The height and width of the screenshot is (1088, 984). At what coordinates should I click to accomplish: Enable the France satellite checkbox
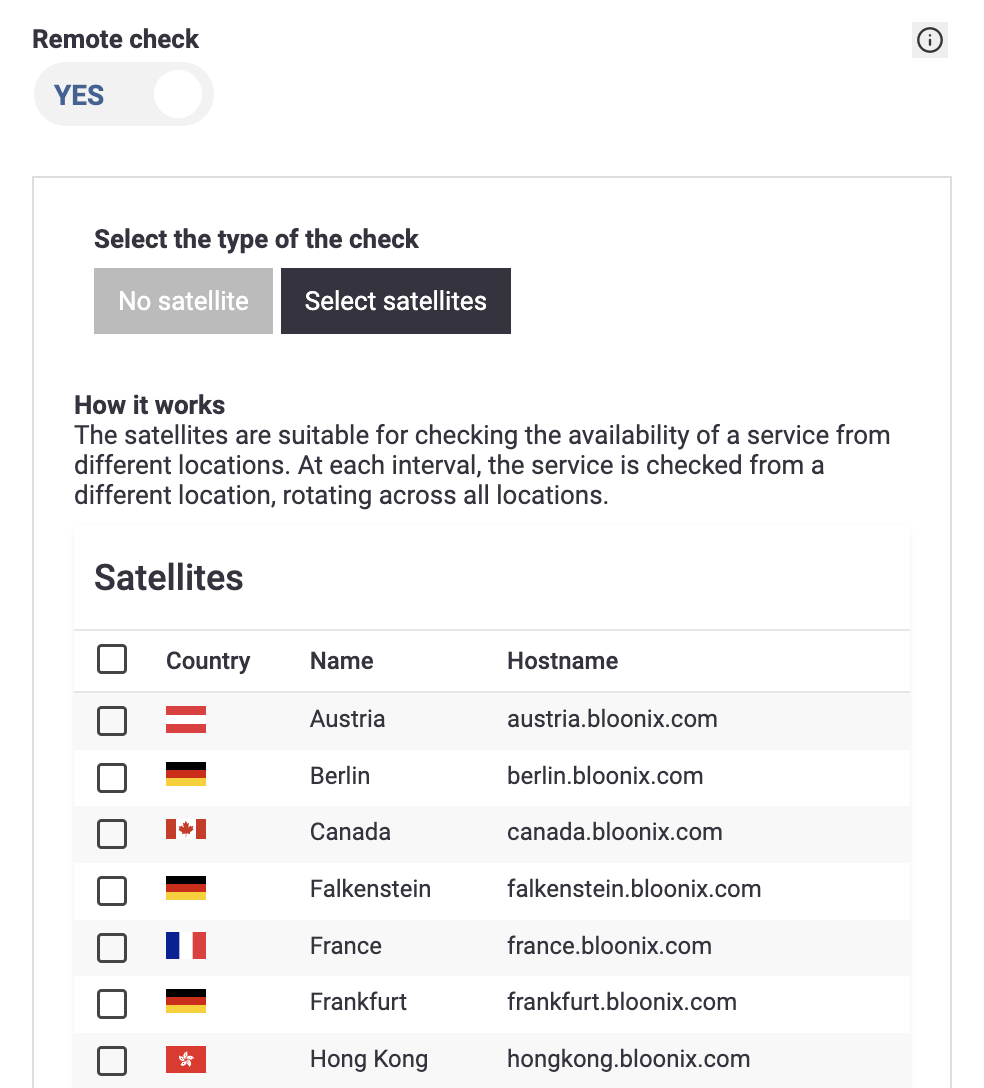click(x=112, y=948)
